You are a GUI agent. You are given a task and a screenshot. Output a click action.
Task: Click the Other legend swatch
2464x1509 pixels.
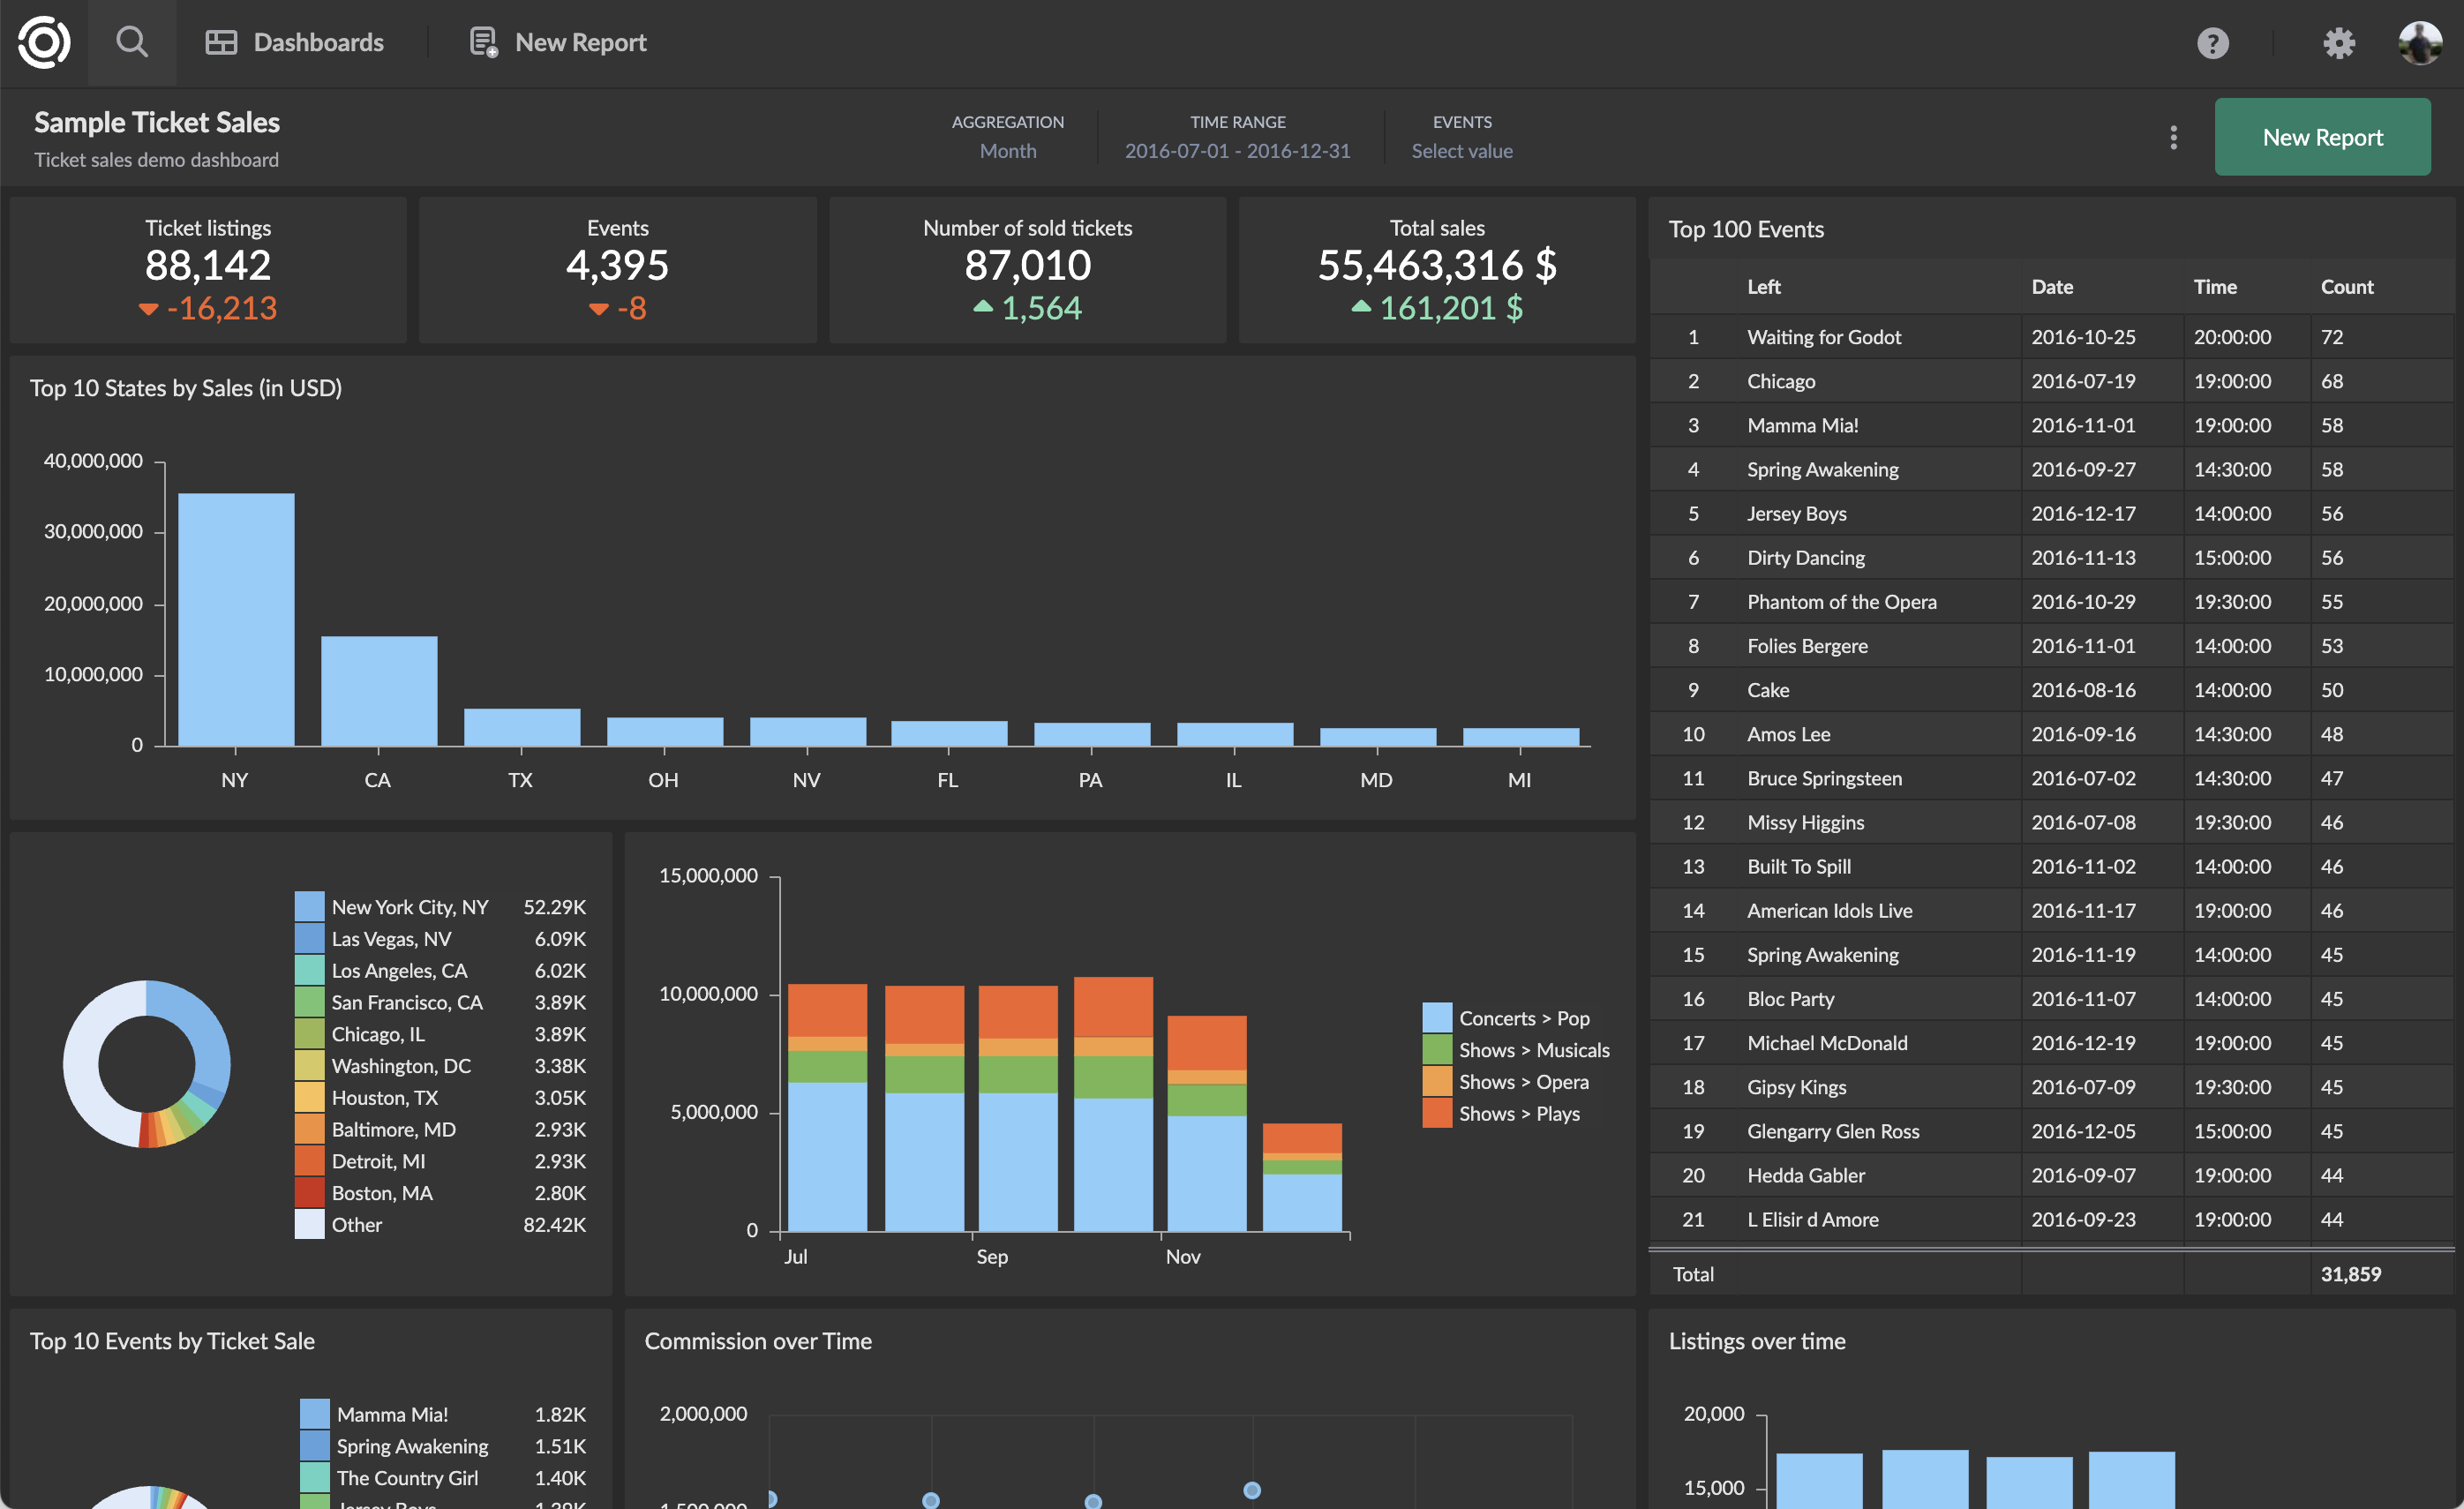(309, 1225)
